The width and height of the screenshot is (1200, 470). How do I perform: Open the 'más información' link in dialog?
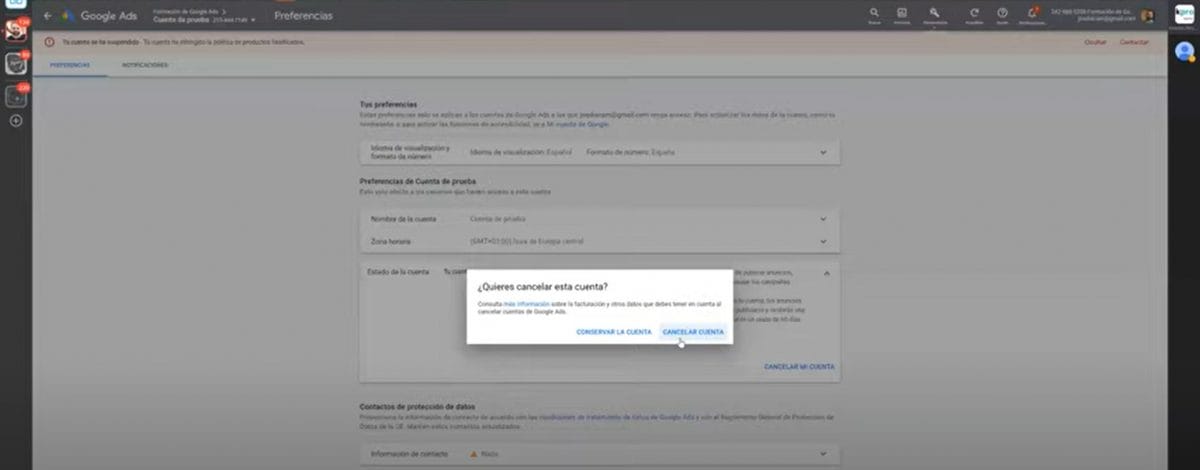pos(524,302)
